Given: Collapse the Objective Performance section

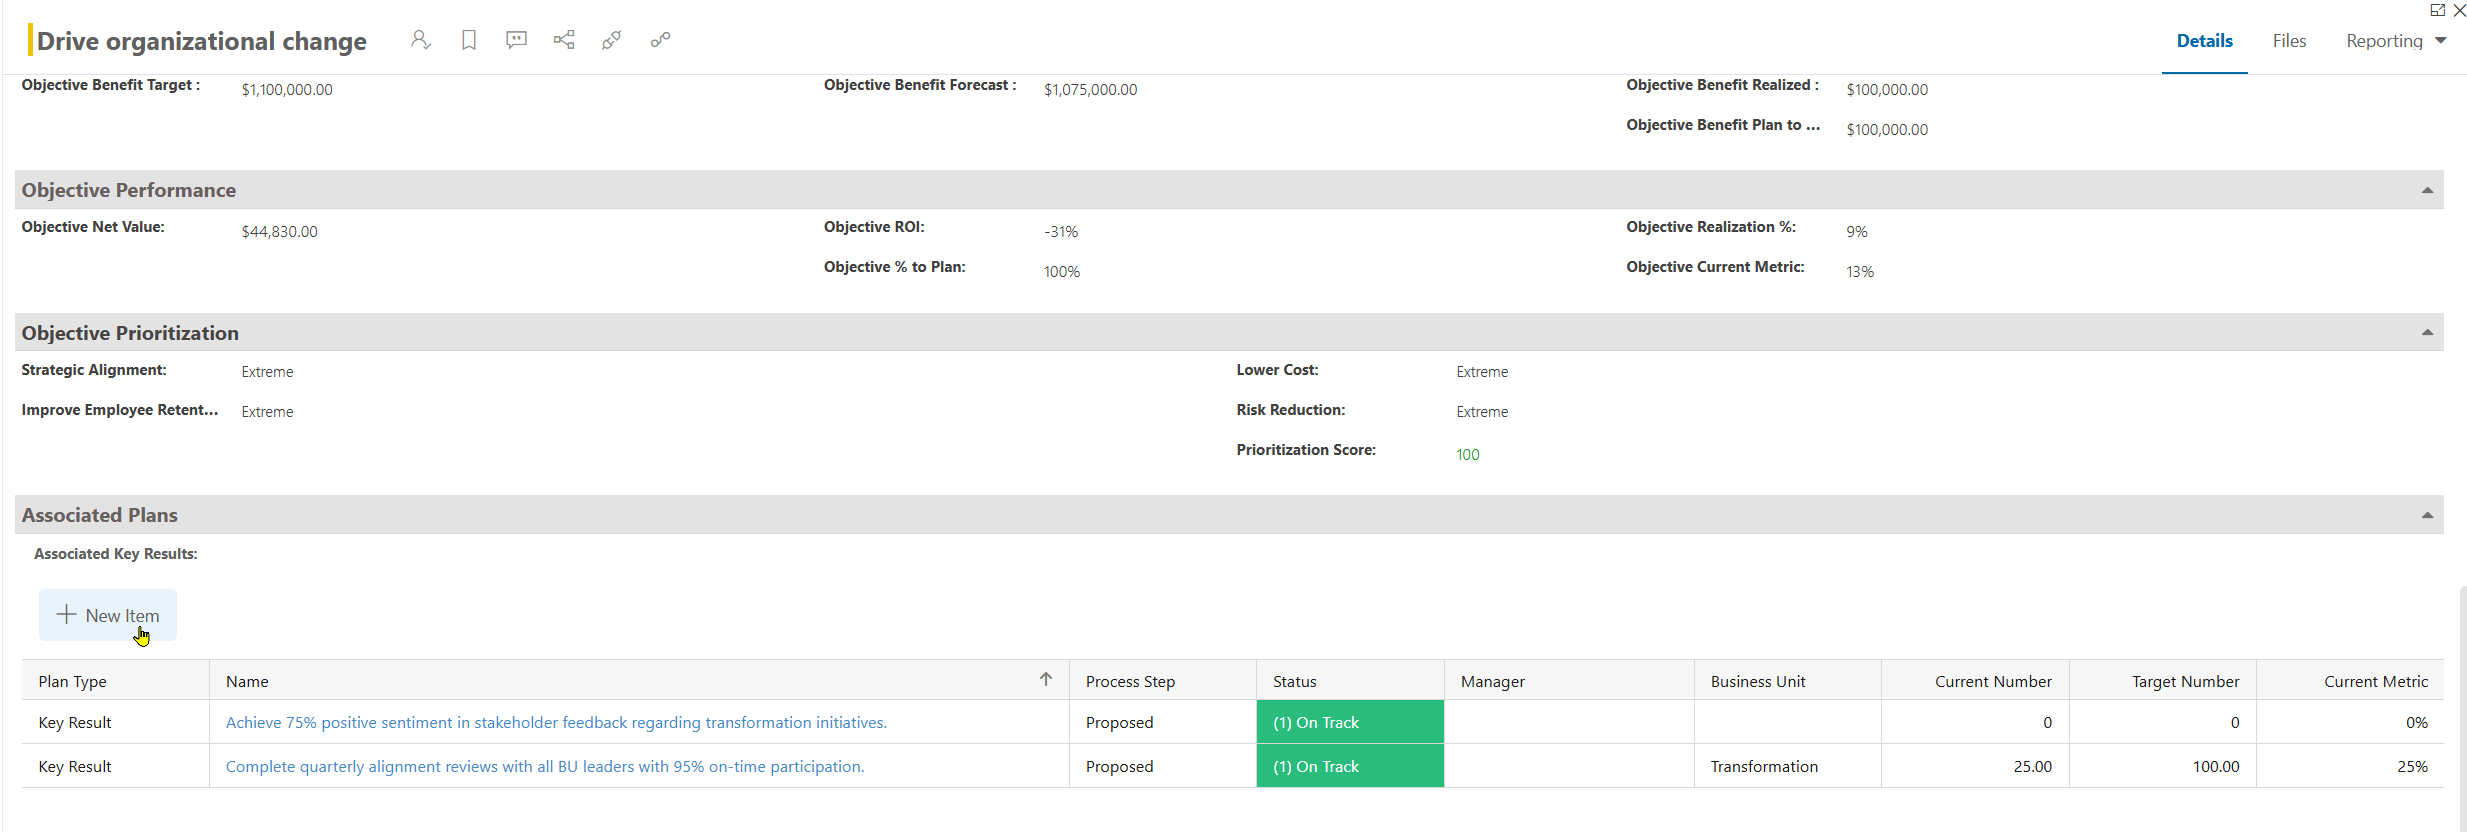Looking at the screenshot, I should pyautogui.click(x=2427, y=190).
